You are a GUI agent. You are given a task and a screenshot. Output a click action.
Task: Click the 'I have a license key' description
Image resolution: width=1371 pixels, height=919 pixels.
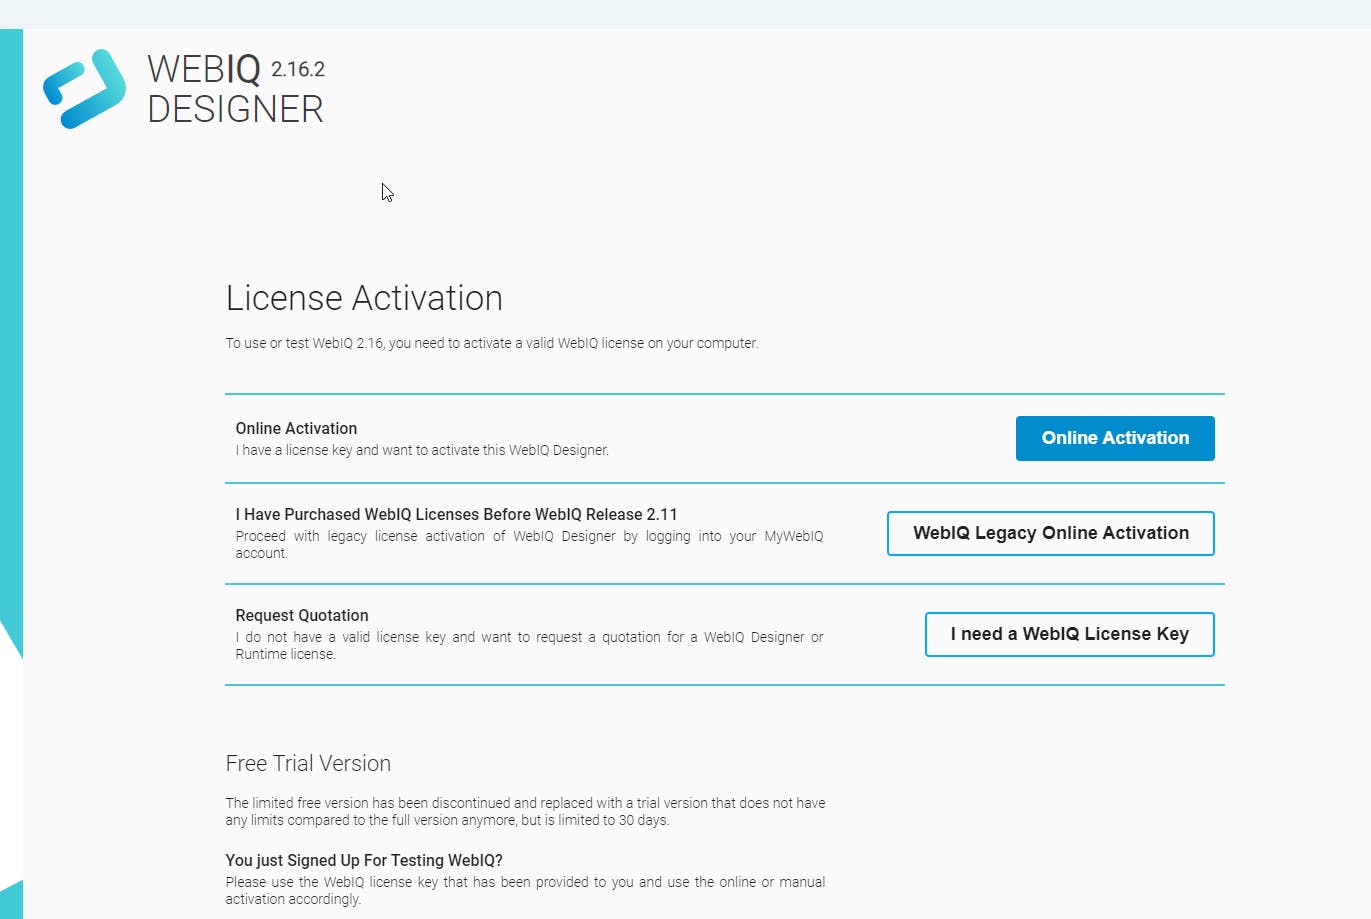click(x=422, y=450)
